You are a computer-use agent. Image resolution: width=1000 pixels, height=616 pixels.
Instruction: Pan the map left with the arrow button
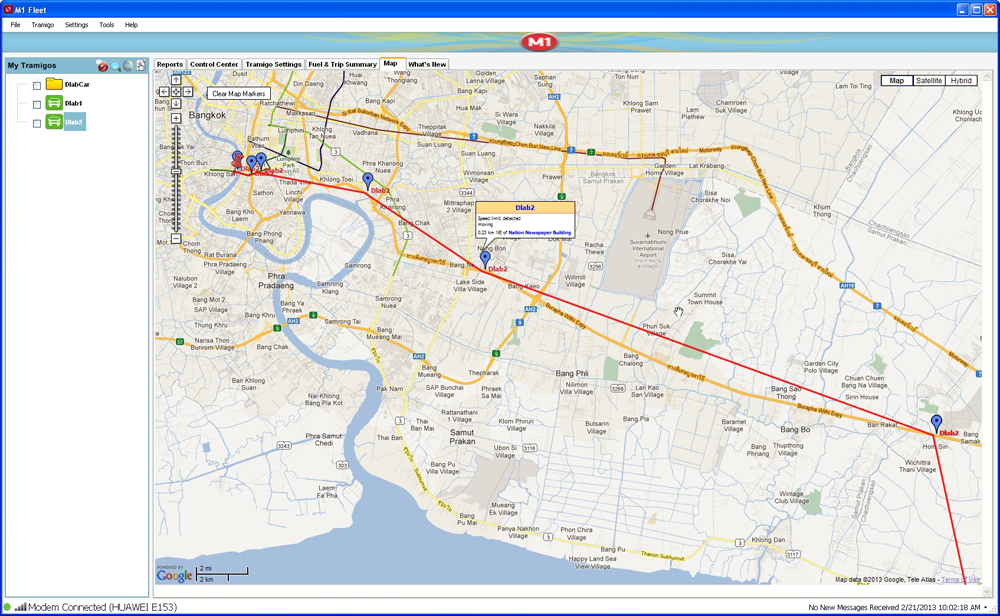click(x=164, y=92)
